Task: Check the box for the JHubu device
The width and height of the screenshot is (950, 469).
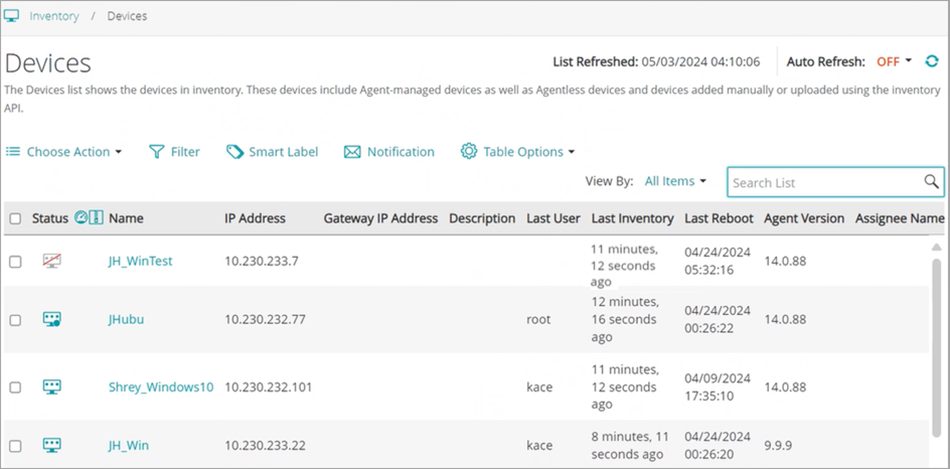Action: 15,320
